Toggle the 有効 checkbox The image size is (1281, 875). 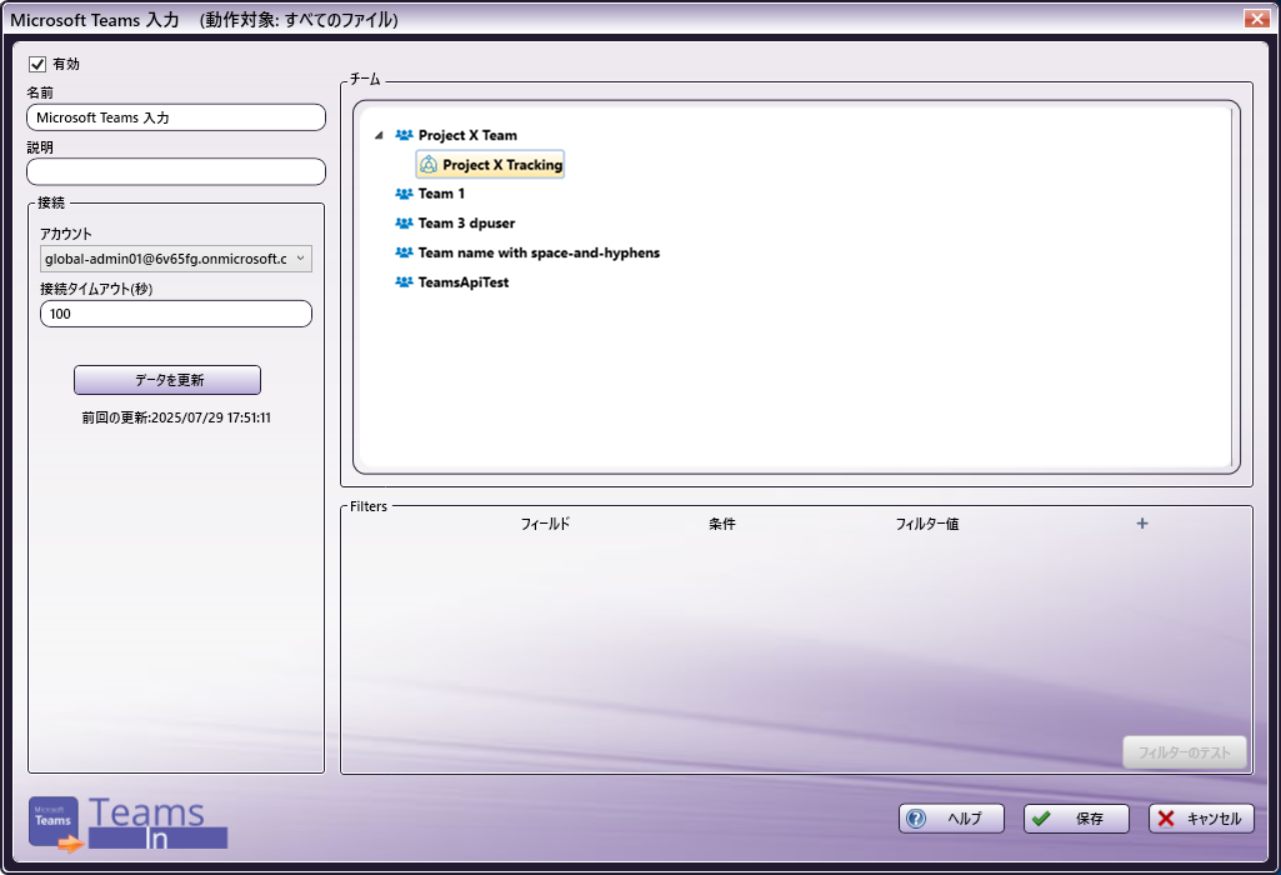[38, 64]
